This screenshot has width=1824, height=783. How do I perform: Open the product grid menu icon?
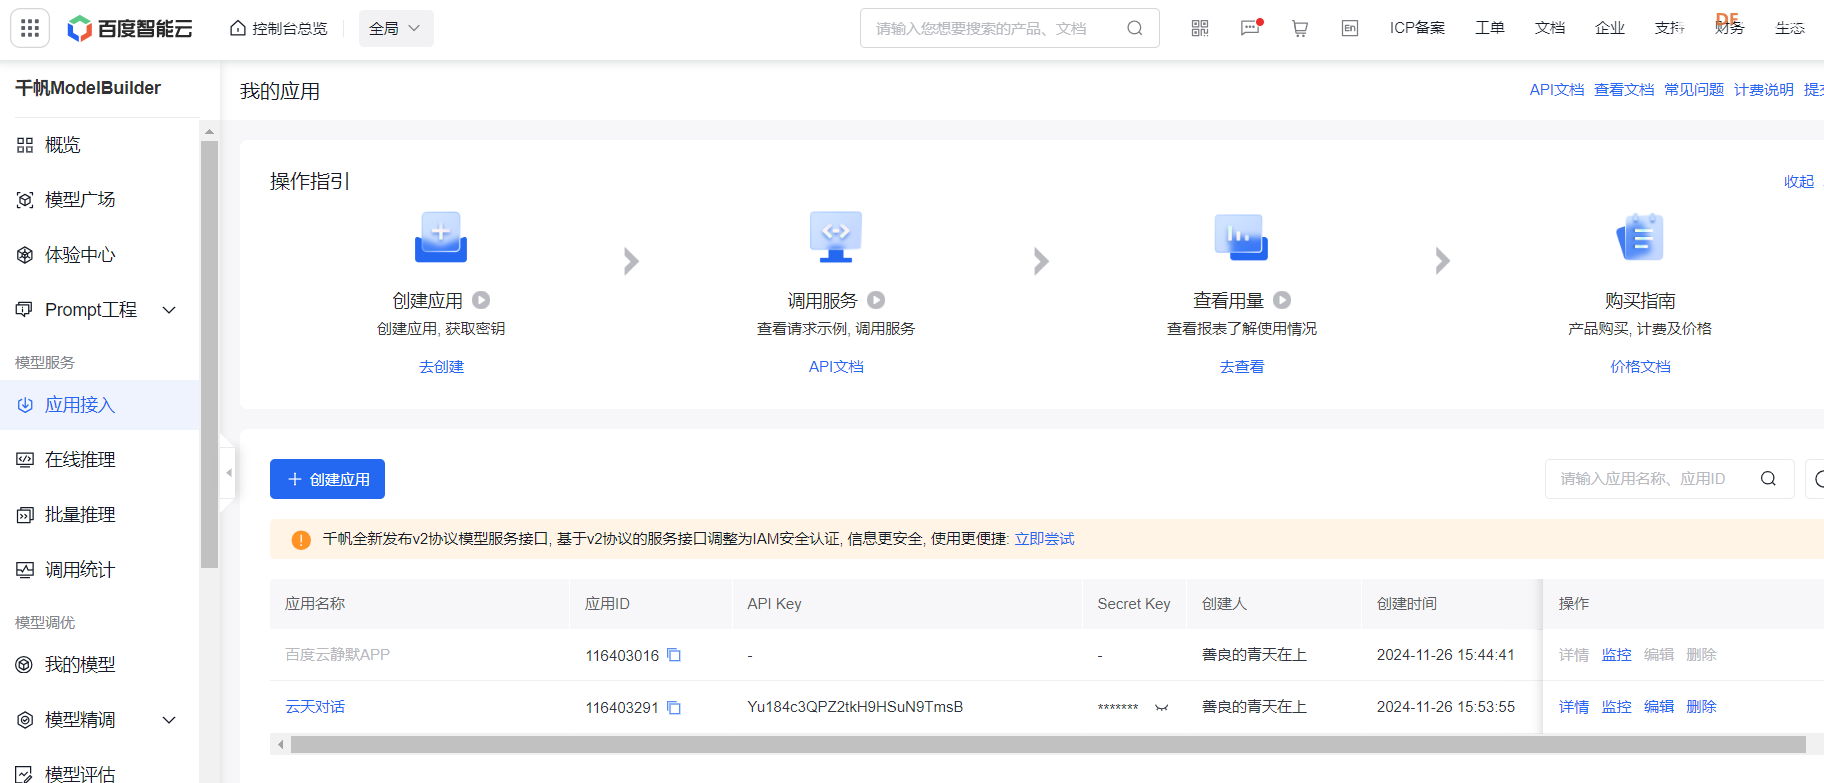pos(30,28)
